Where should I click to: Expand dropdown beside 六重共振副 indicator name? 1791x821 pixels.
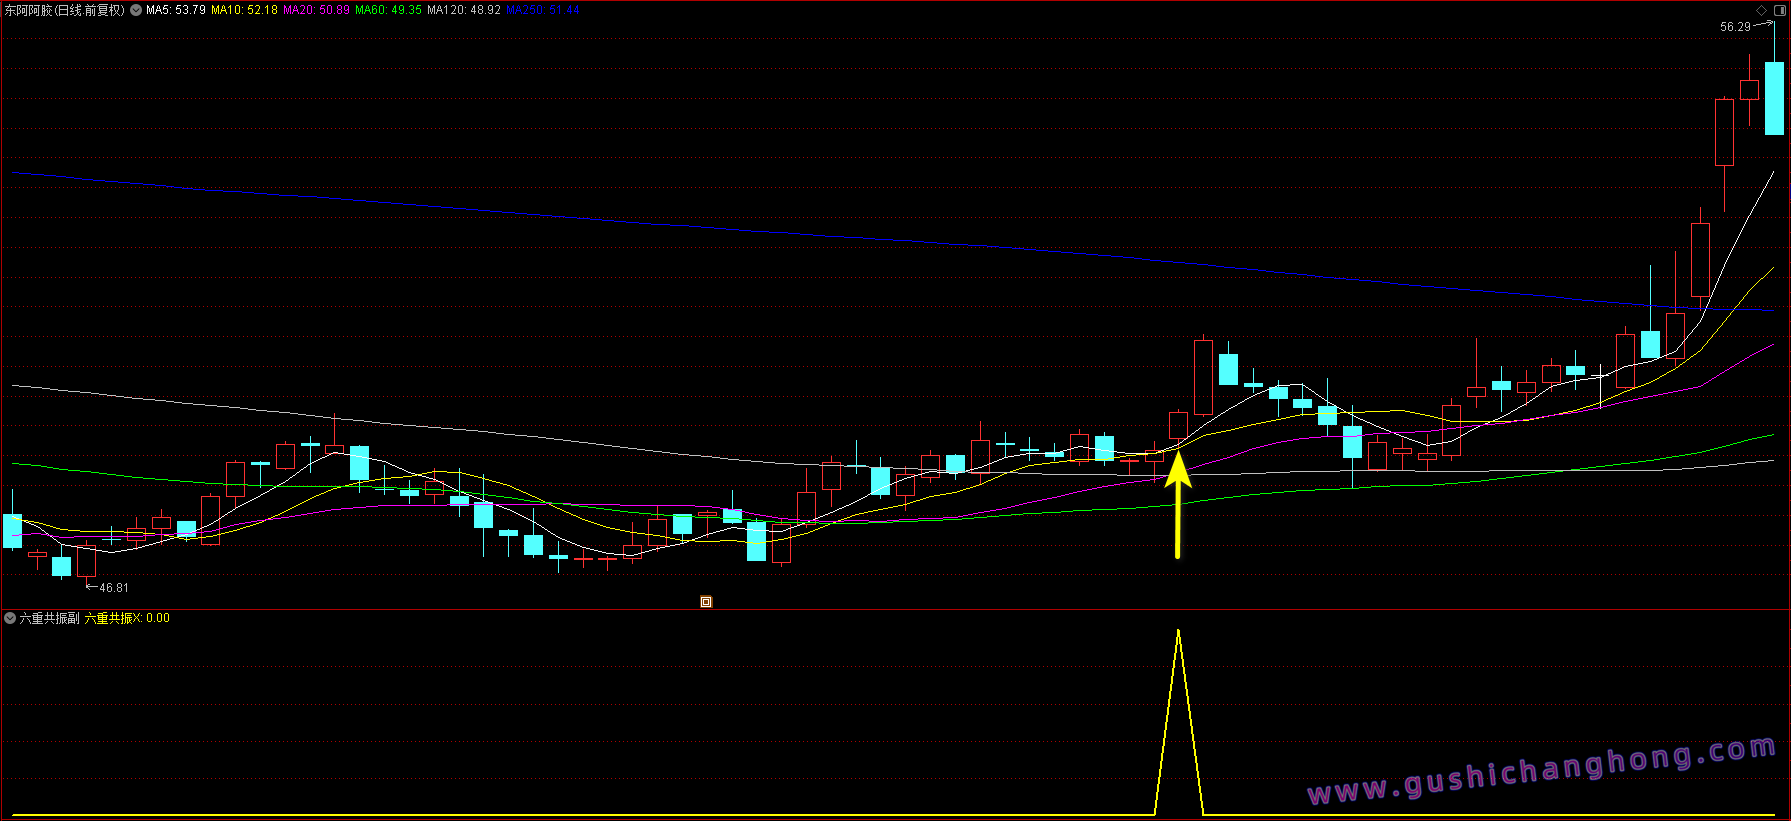click(10, 618)
